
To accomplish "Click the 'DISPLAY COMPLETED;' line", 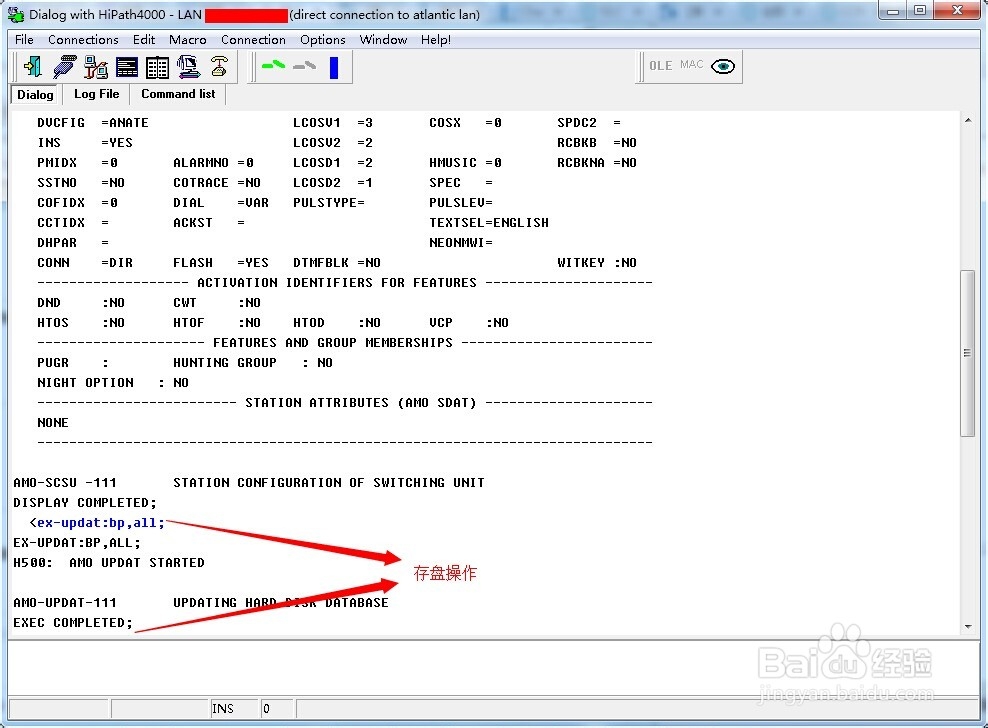I will tap(85, 502).
